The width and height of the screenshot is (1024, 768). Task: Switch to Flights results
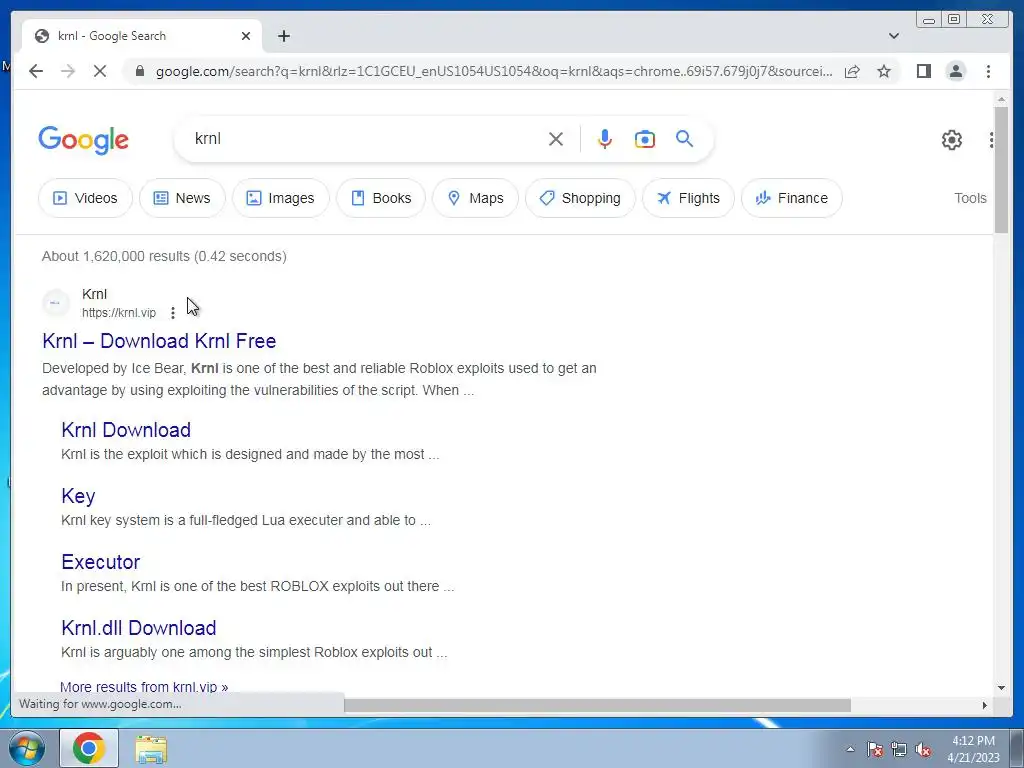(x=688, y=198)
